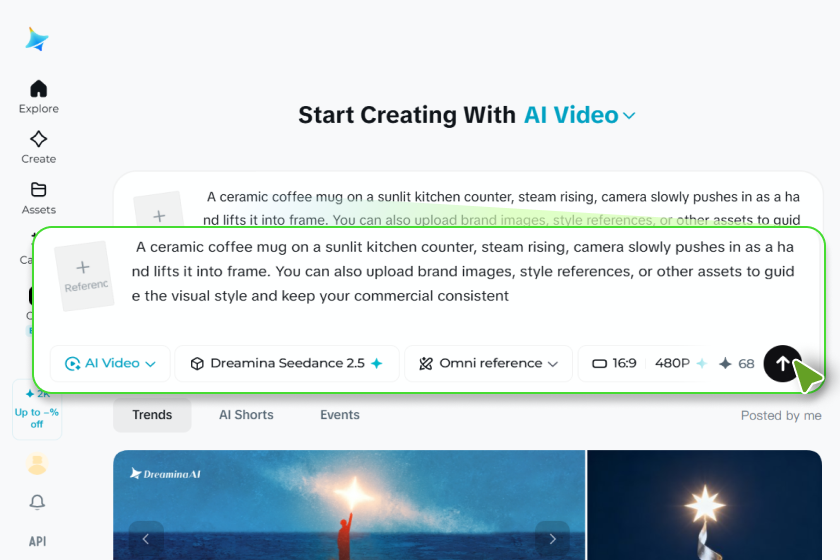Go to the previous banner slide
The width and height of the screenshot is (840, 560).
tap(146, 539)
